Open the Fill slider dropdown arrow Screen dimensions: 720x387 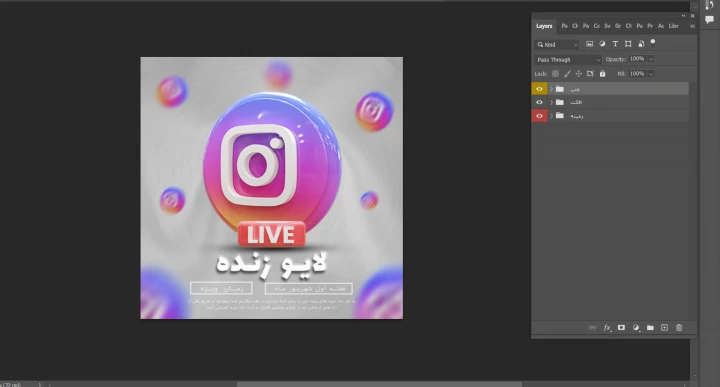(x=651, y=74)
